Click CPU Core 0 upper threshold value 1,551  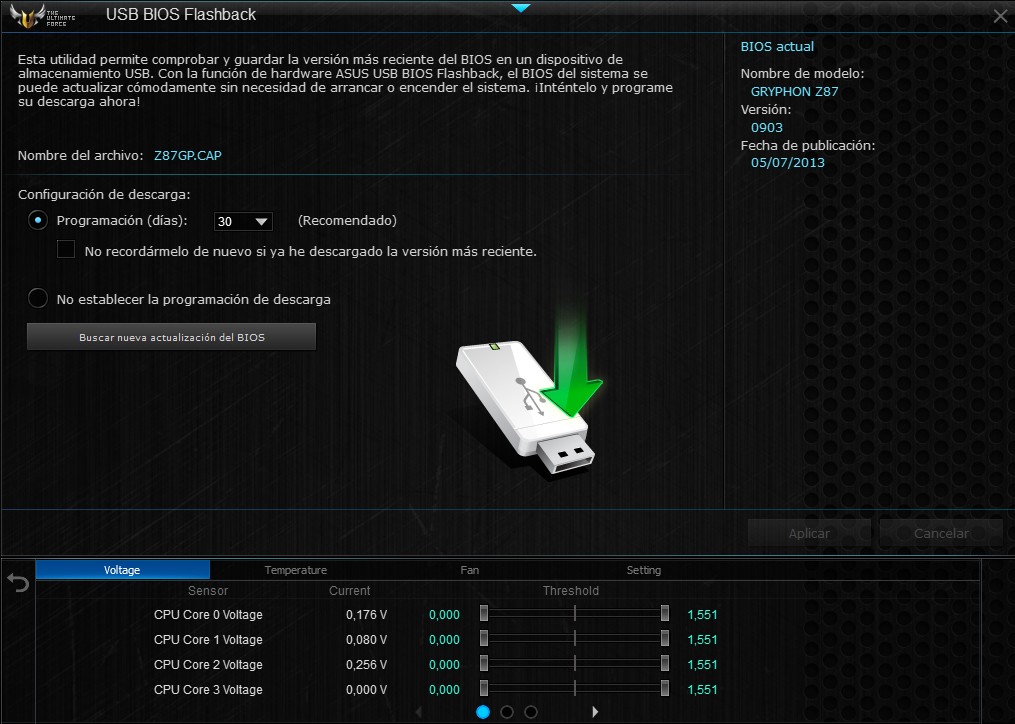(702, 615)
